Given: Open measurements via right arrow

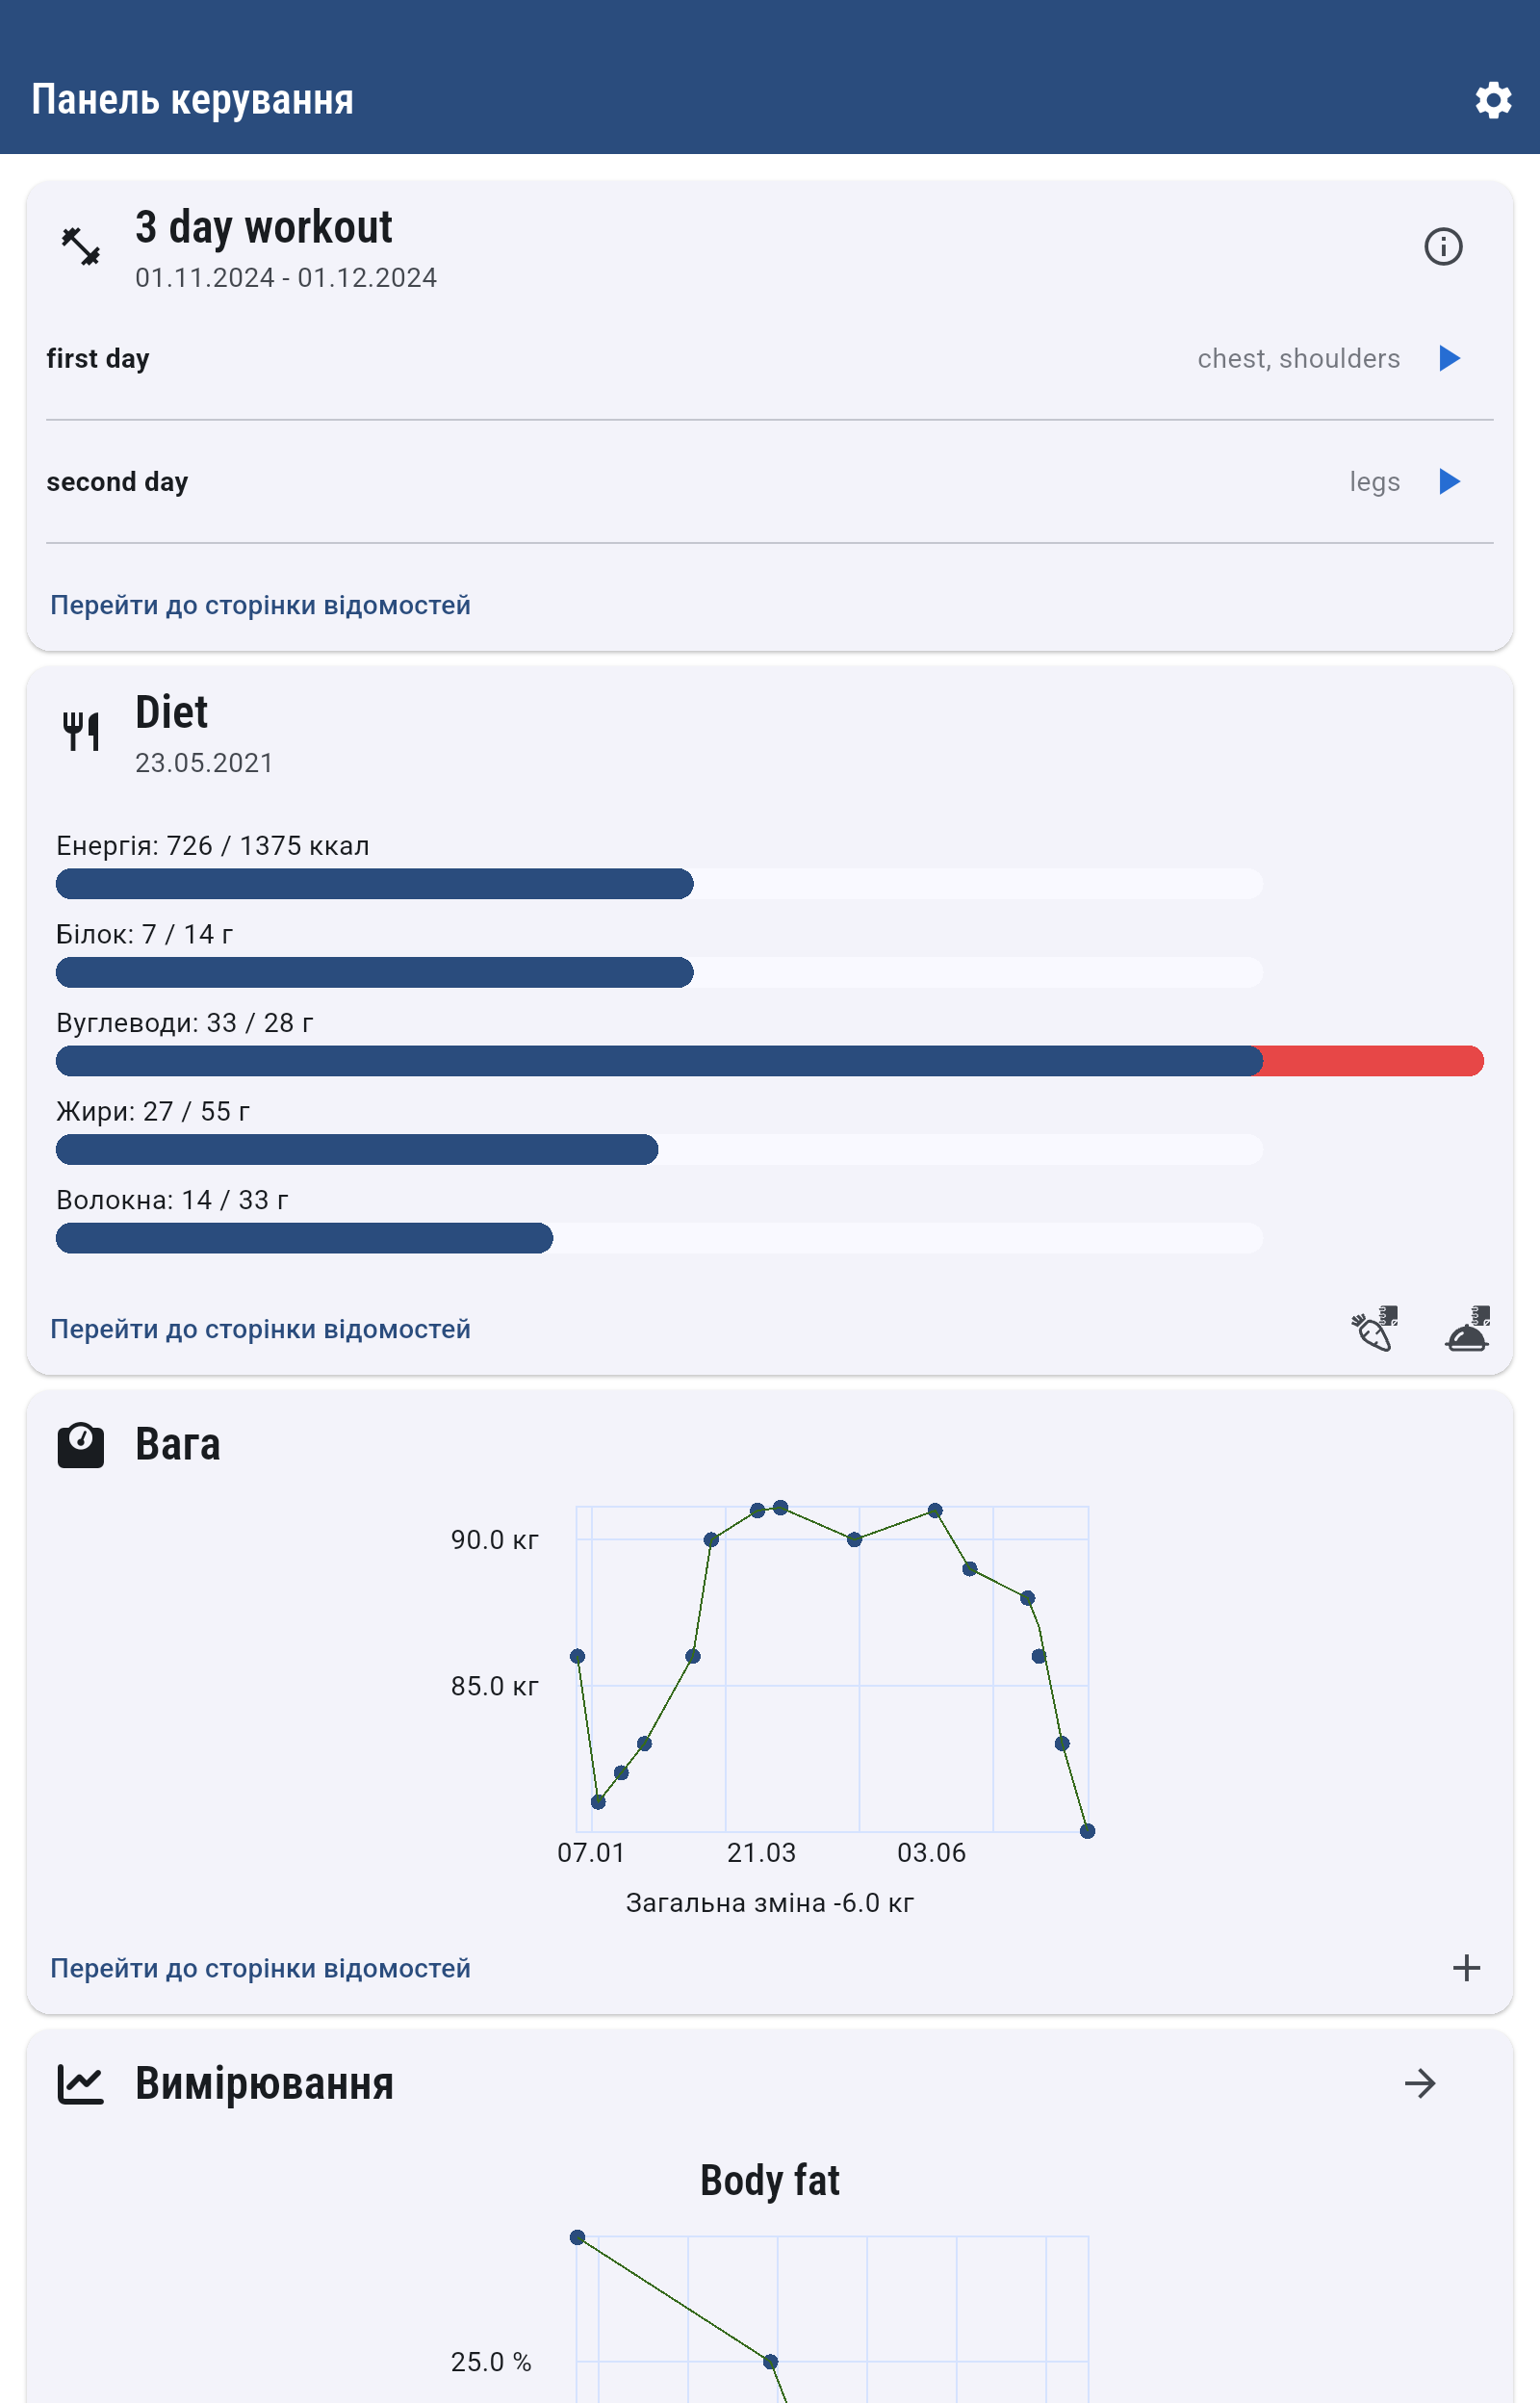Looking at the screenshot, I should click(1420, 2084).
